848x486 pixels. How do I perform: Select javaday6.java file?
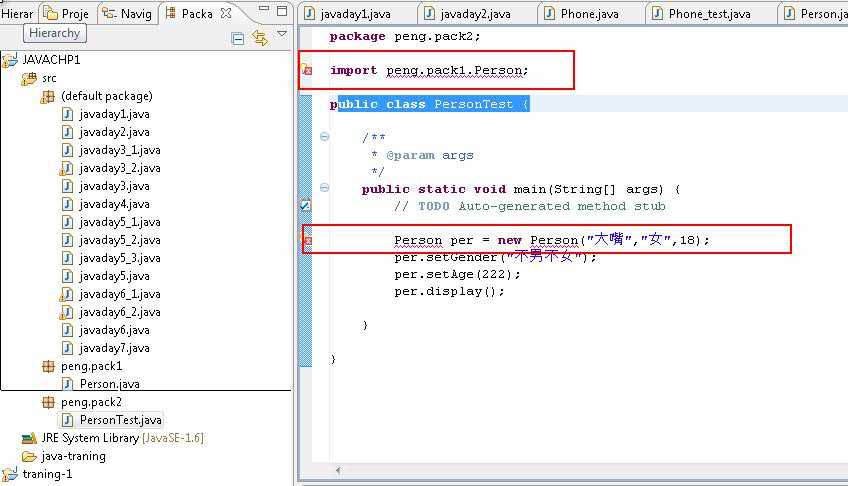(114, 330)
